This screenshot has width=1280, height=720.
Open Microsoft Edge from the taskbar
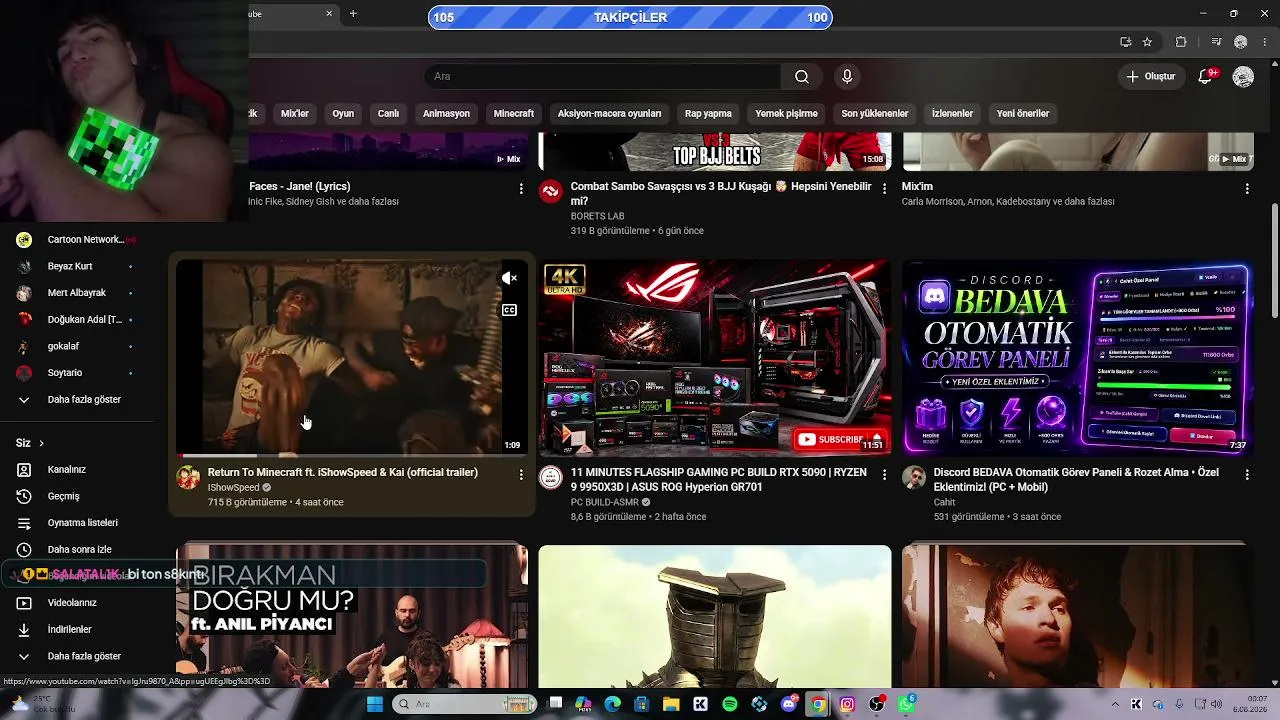pos(613,704)
